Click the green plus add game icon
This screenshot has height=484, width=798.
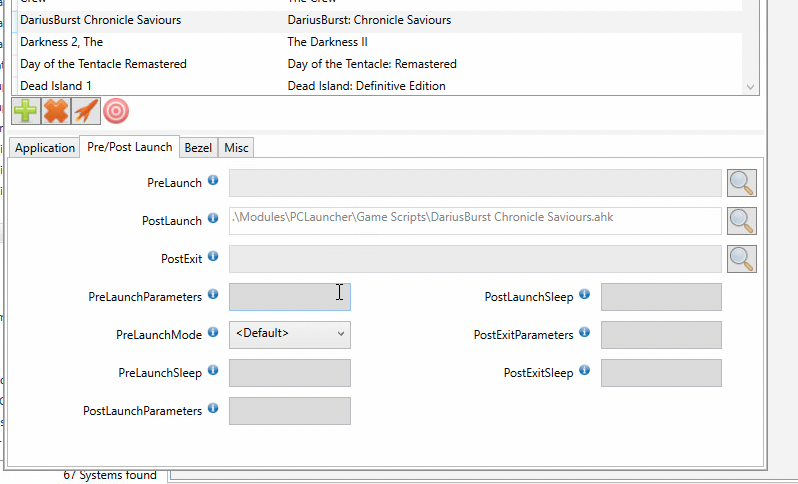tap(26, 111)
